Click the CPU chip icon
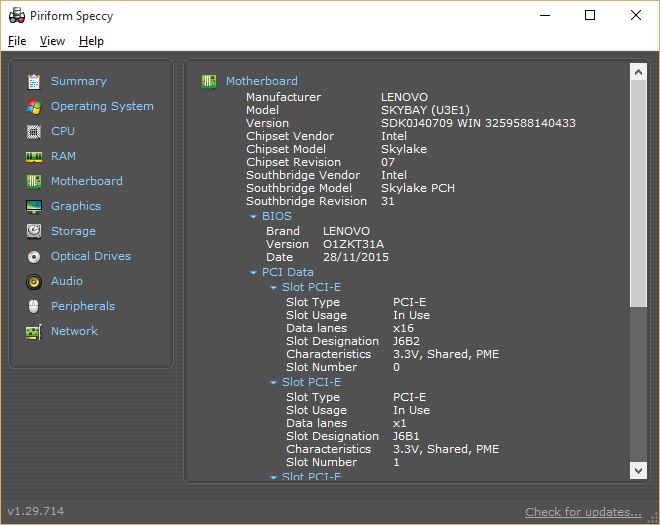 pos(34,132)
